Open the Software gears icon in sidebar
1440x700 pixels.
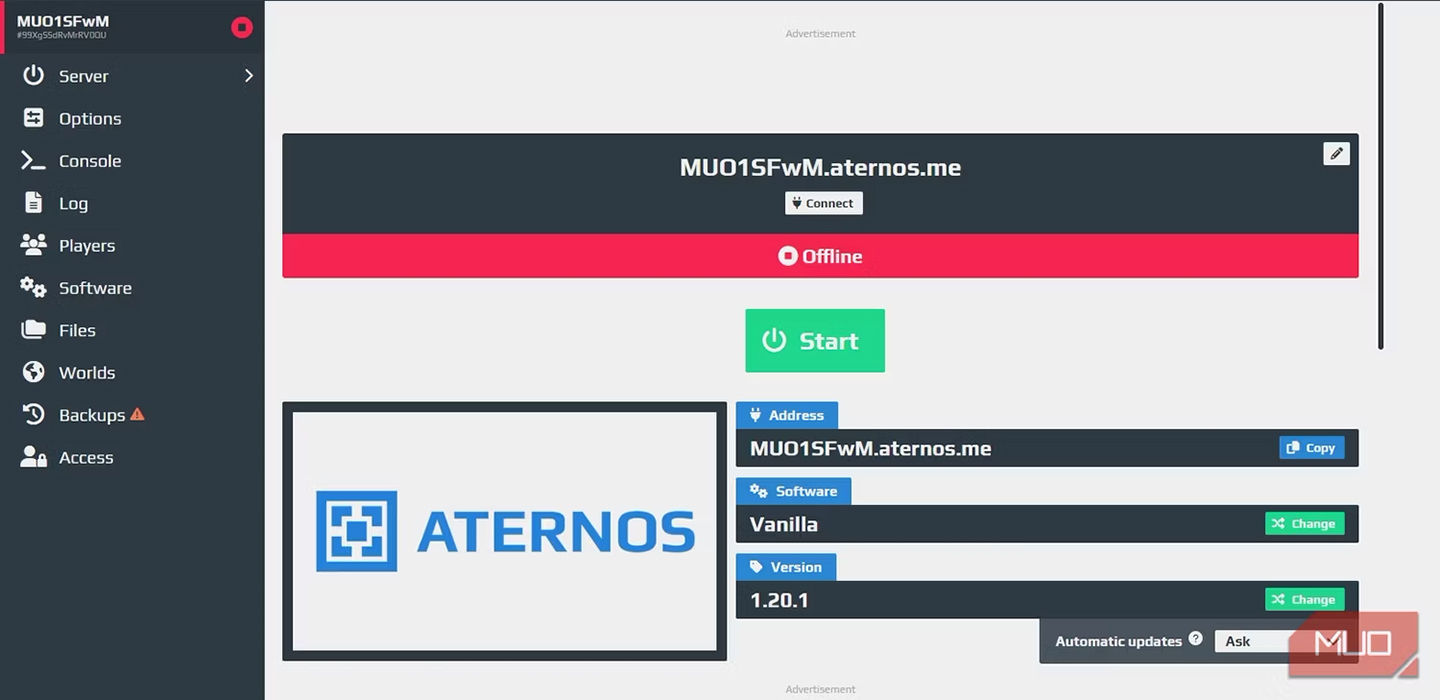34,288
